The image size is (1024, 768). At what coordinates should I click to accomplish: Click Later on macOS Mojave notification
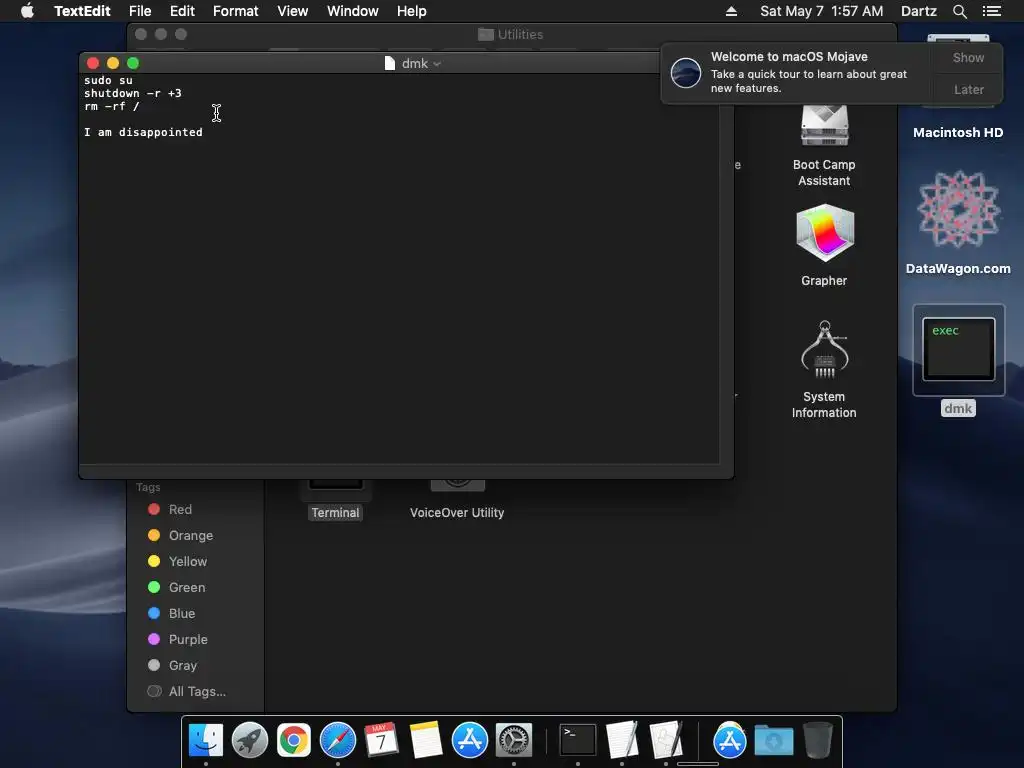tap(968, 89)
